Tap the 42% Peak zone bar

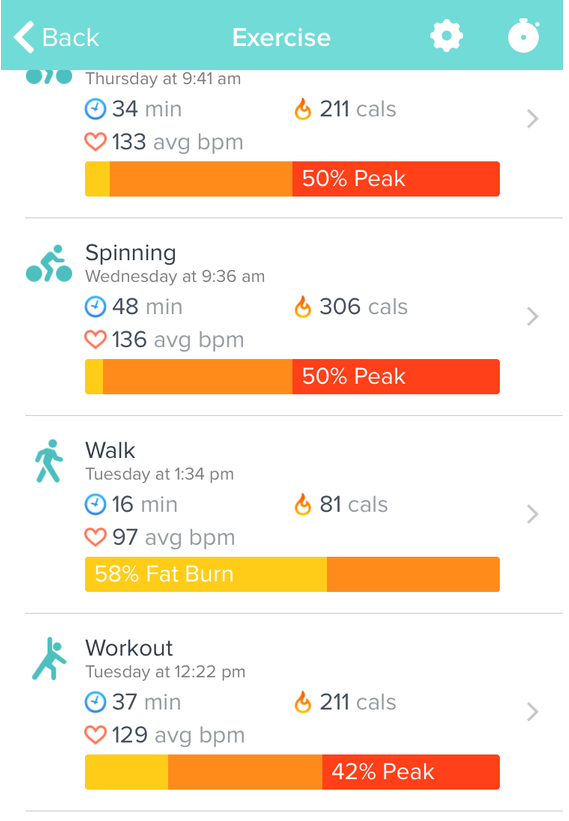[x=292, y=772]
